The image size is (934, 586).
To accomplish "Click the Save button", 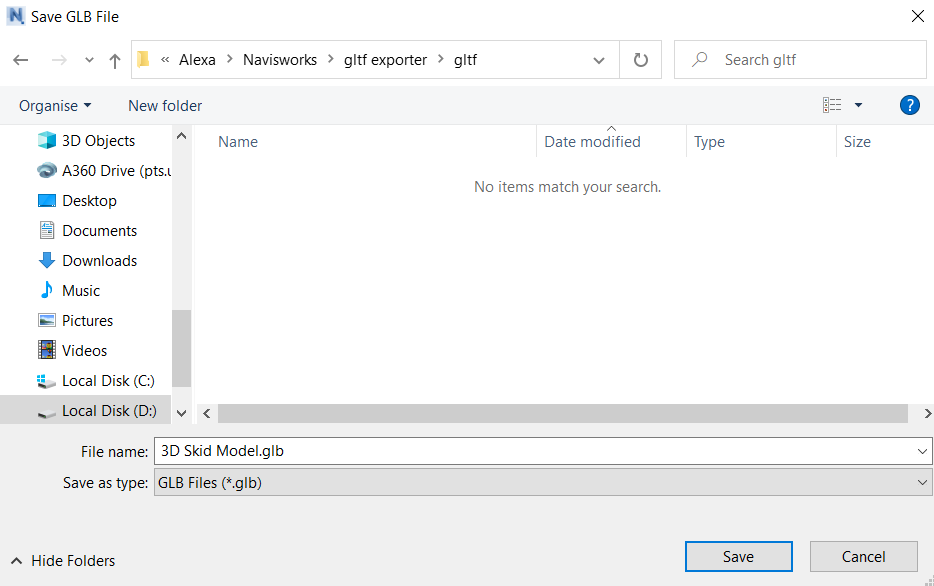I will pos(738,557).
